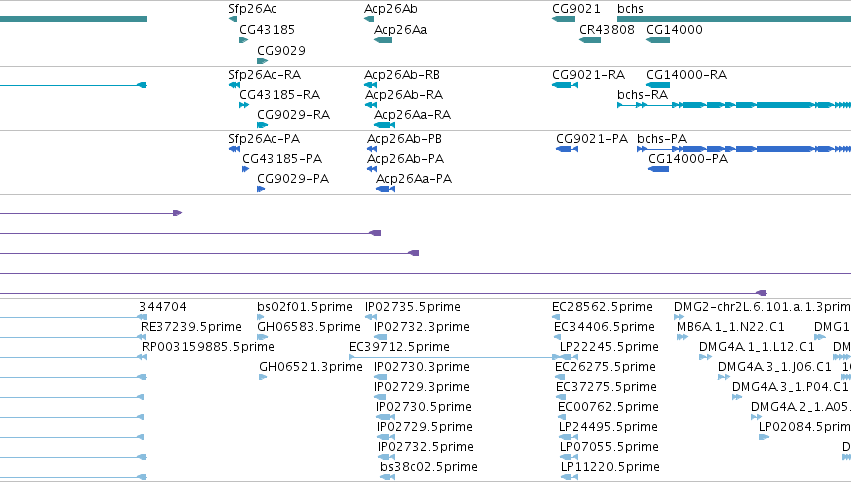
Task: Click the GH06583.5prime EST glyph
Action: point(262,337)
